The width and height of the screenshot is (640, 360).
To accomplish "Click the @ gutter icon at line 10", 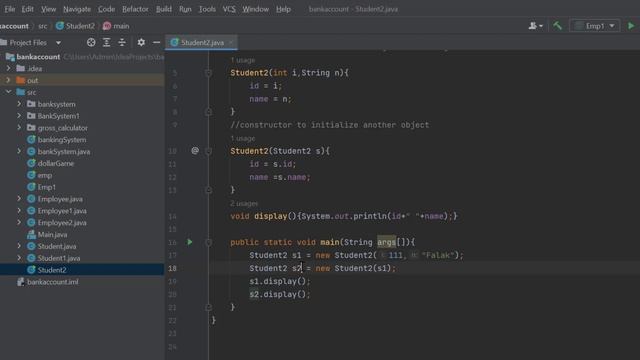I will click(195, 151).
